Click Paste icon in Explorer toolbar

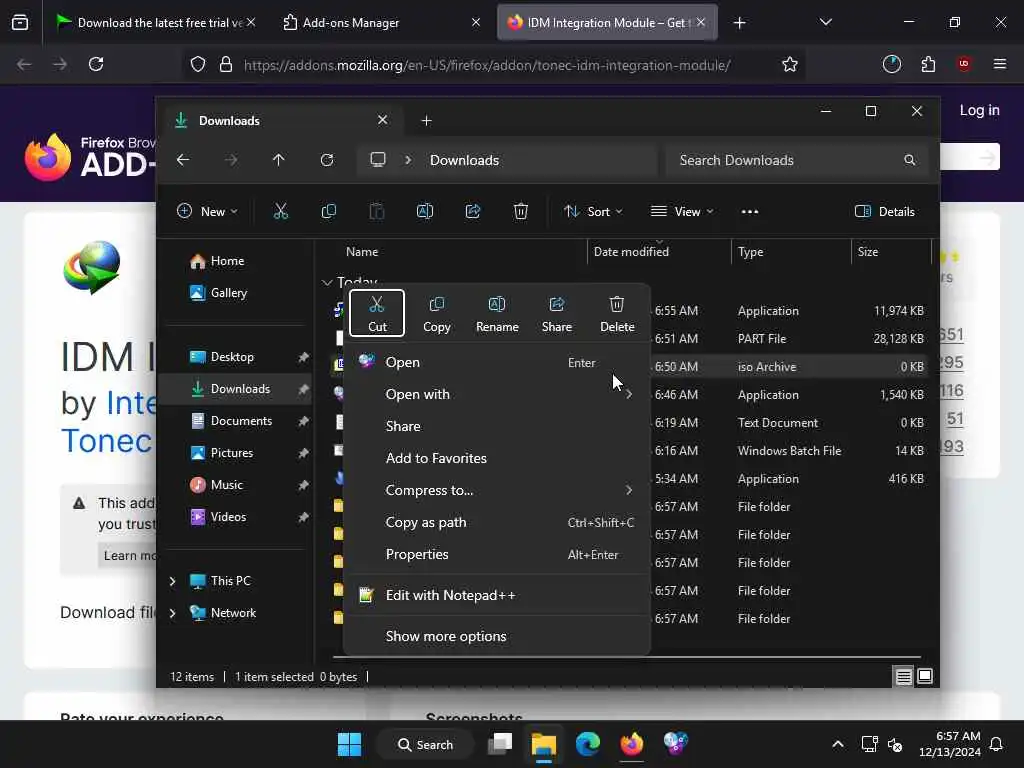(x=377, y=212)
